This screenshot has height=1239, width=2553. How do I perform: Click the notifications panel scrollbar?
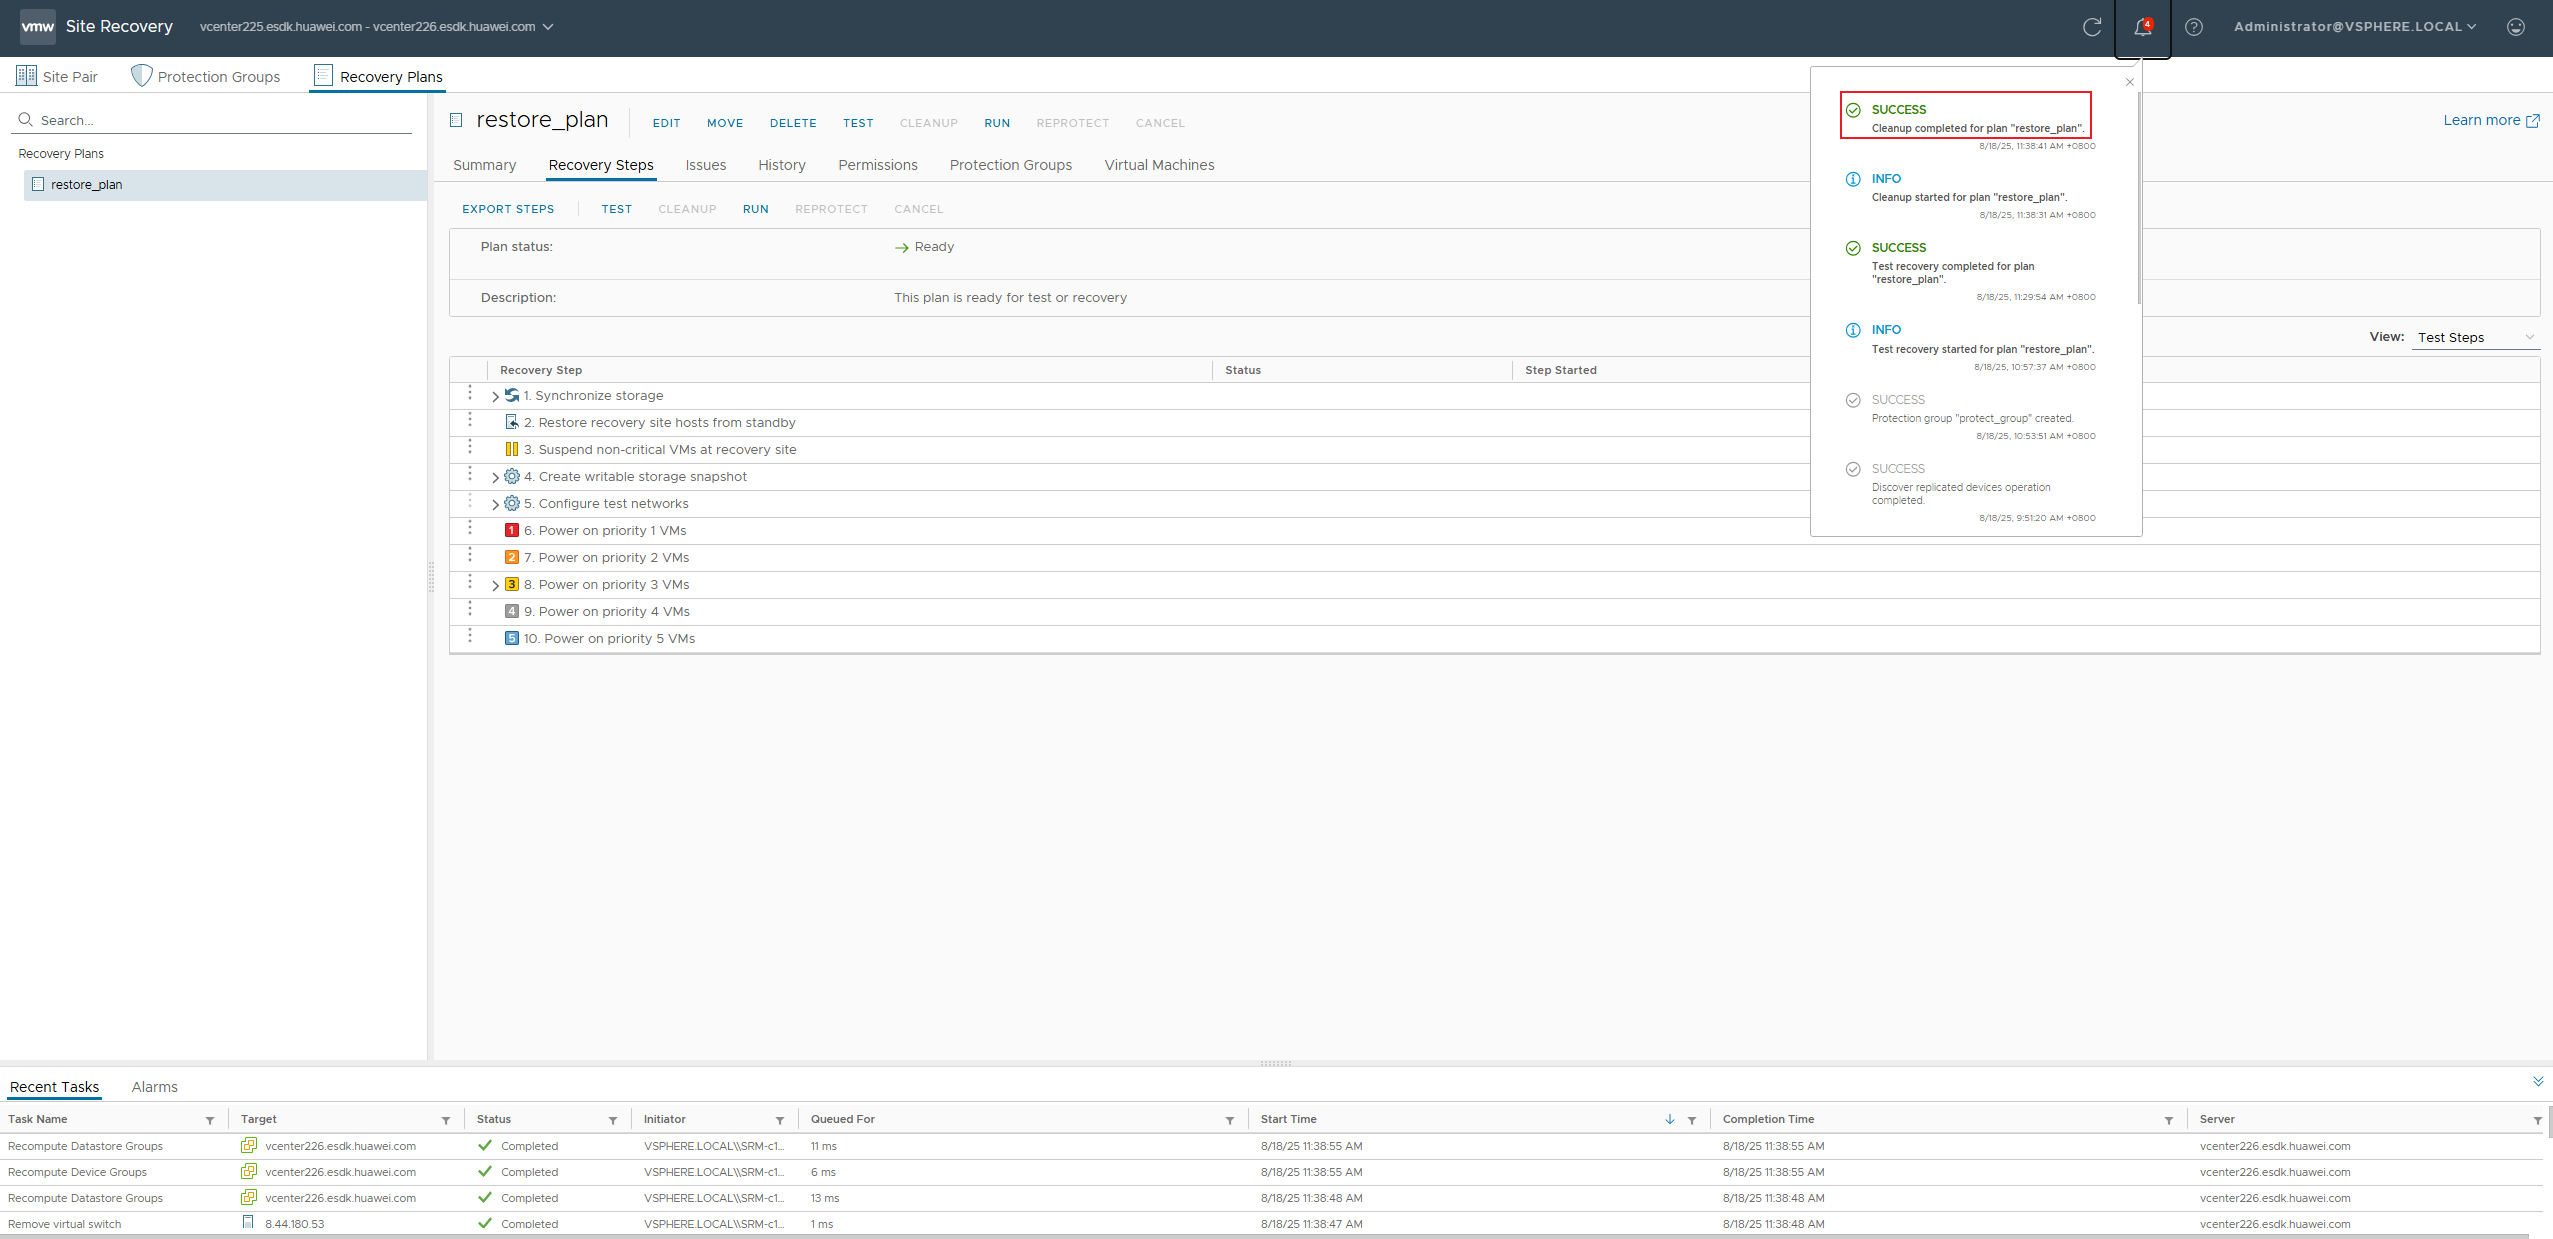point(2139,200)
